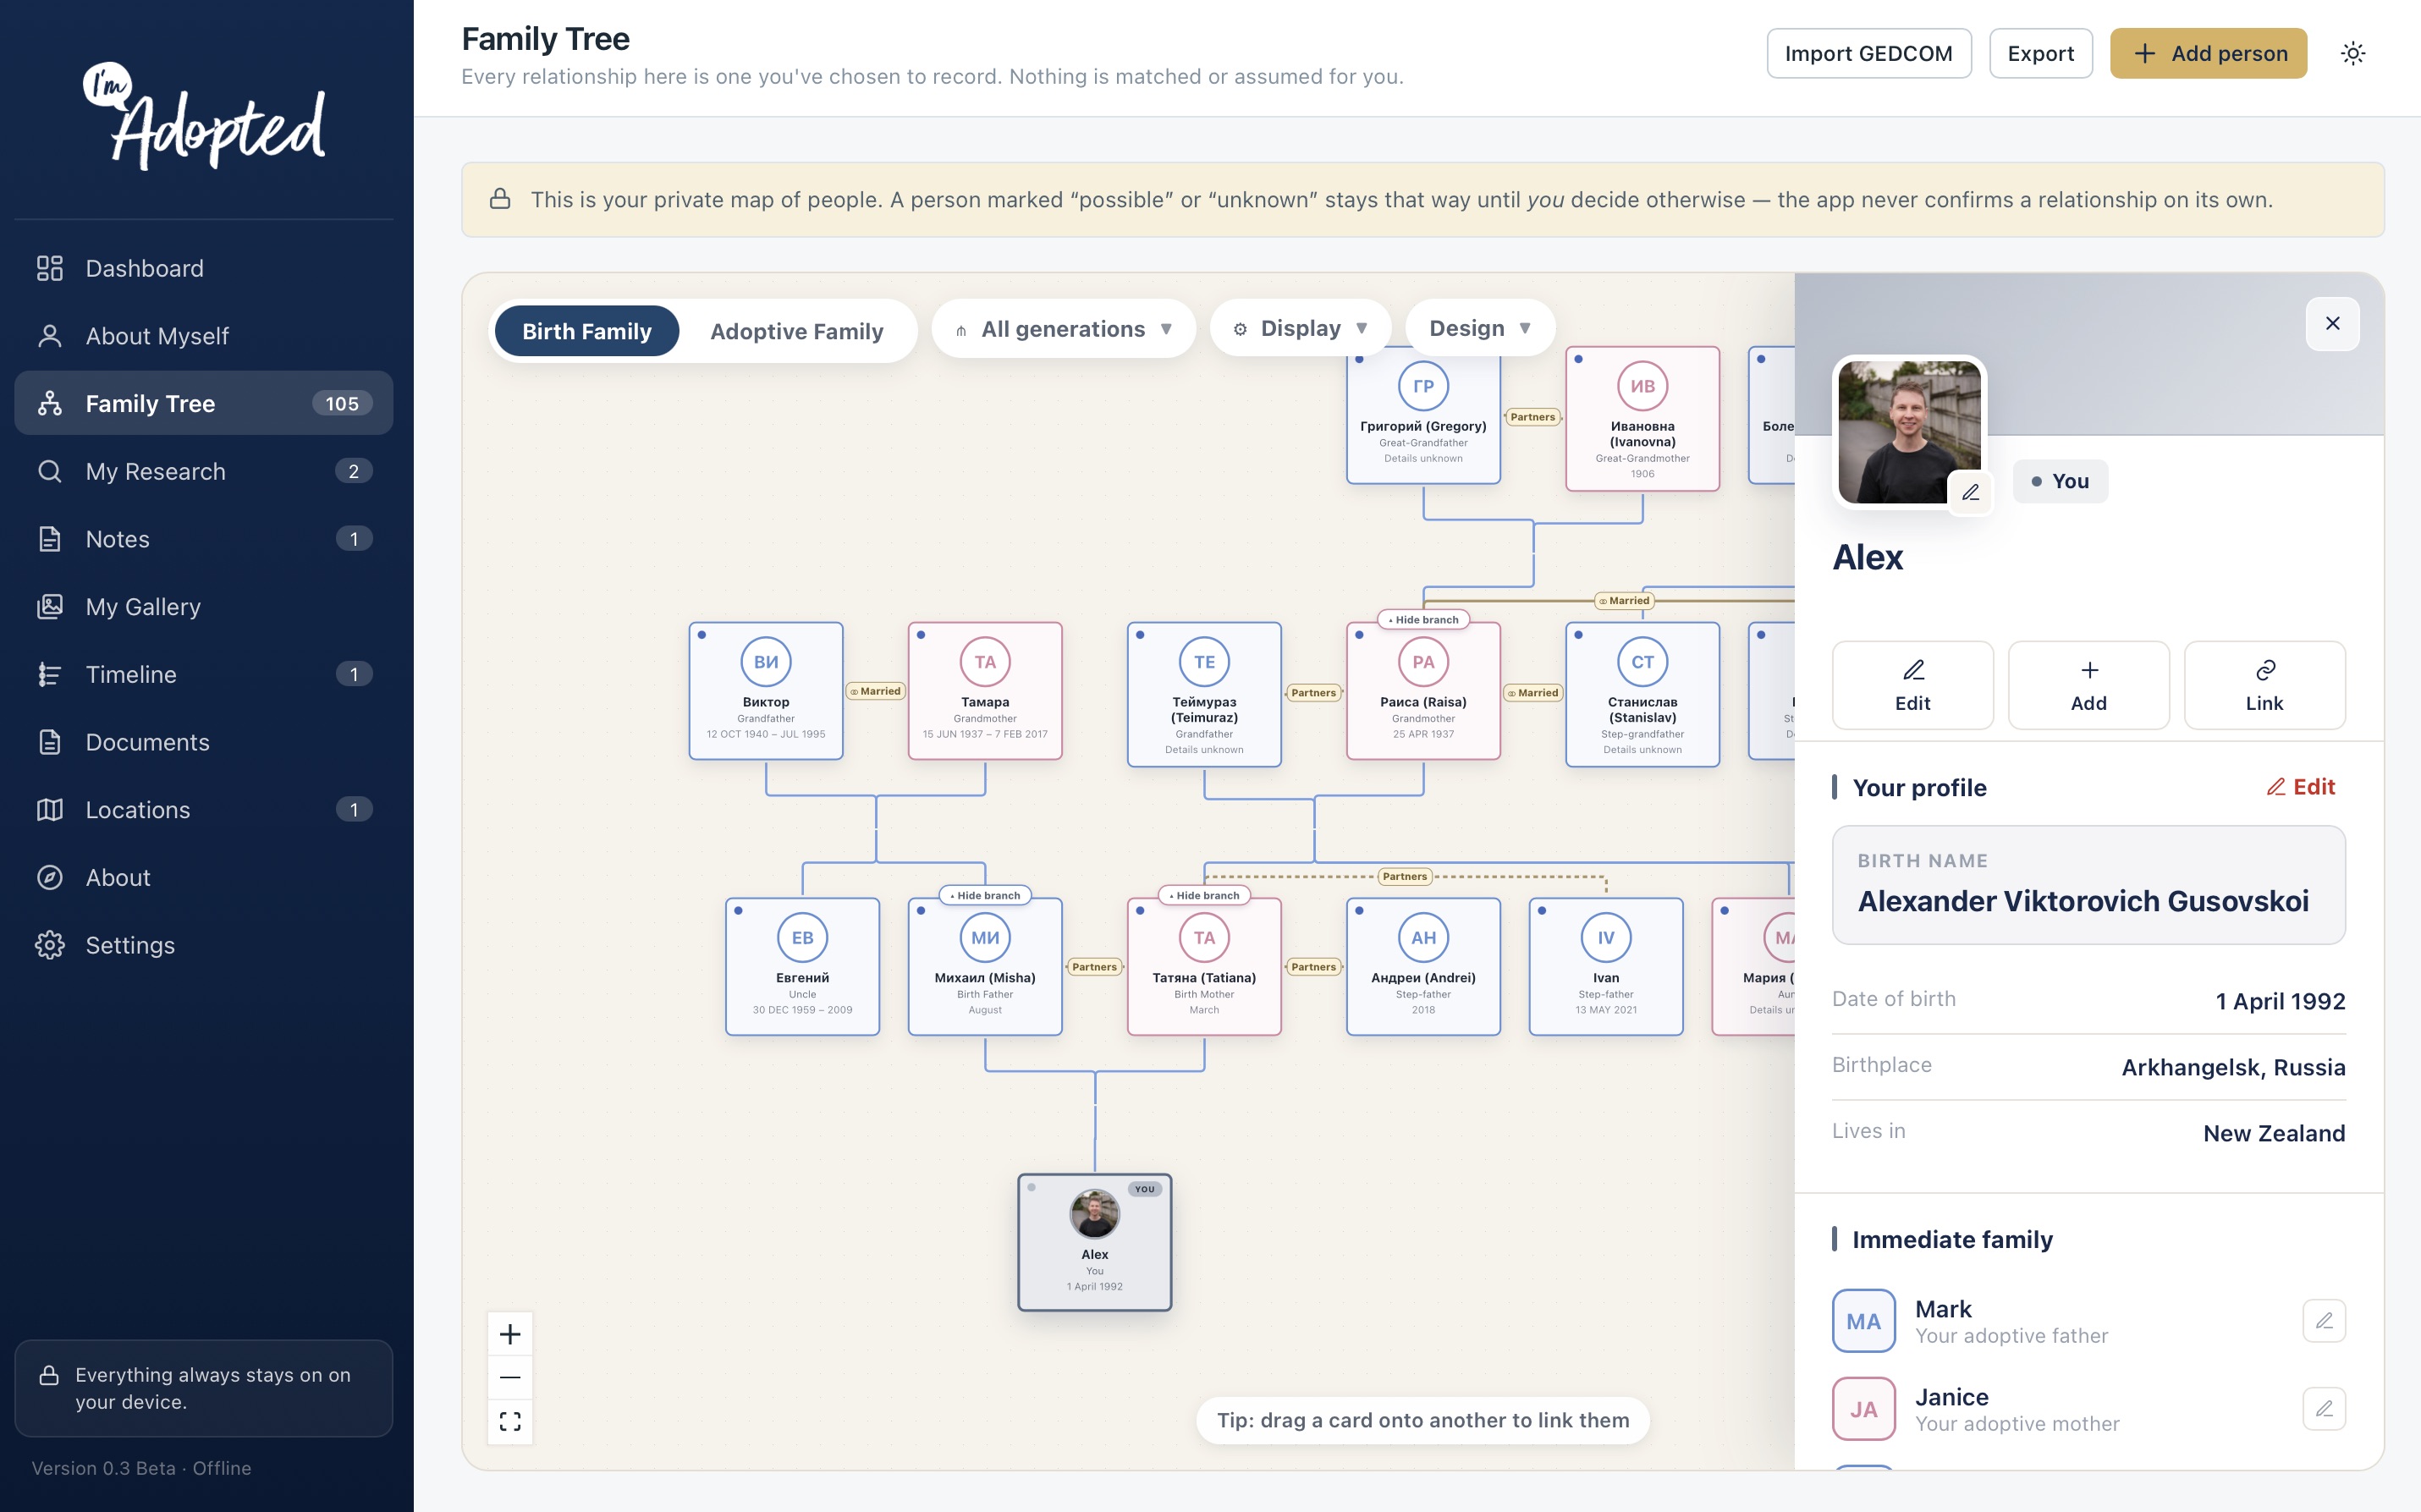Click the lock icon in privacy banner
The height and width of the screenshot is (1512, 2421).
tap(500, 199)
